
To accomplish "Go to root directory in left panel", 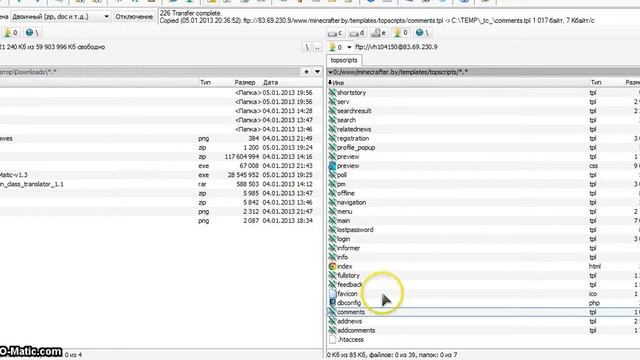I will pyautogui.click(x=307, y=47).
